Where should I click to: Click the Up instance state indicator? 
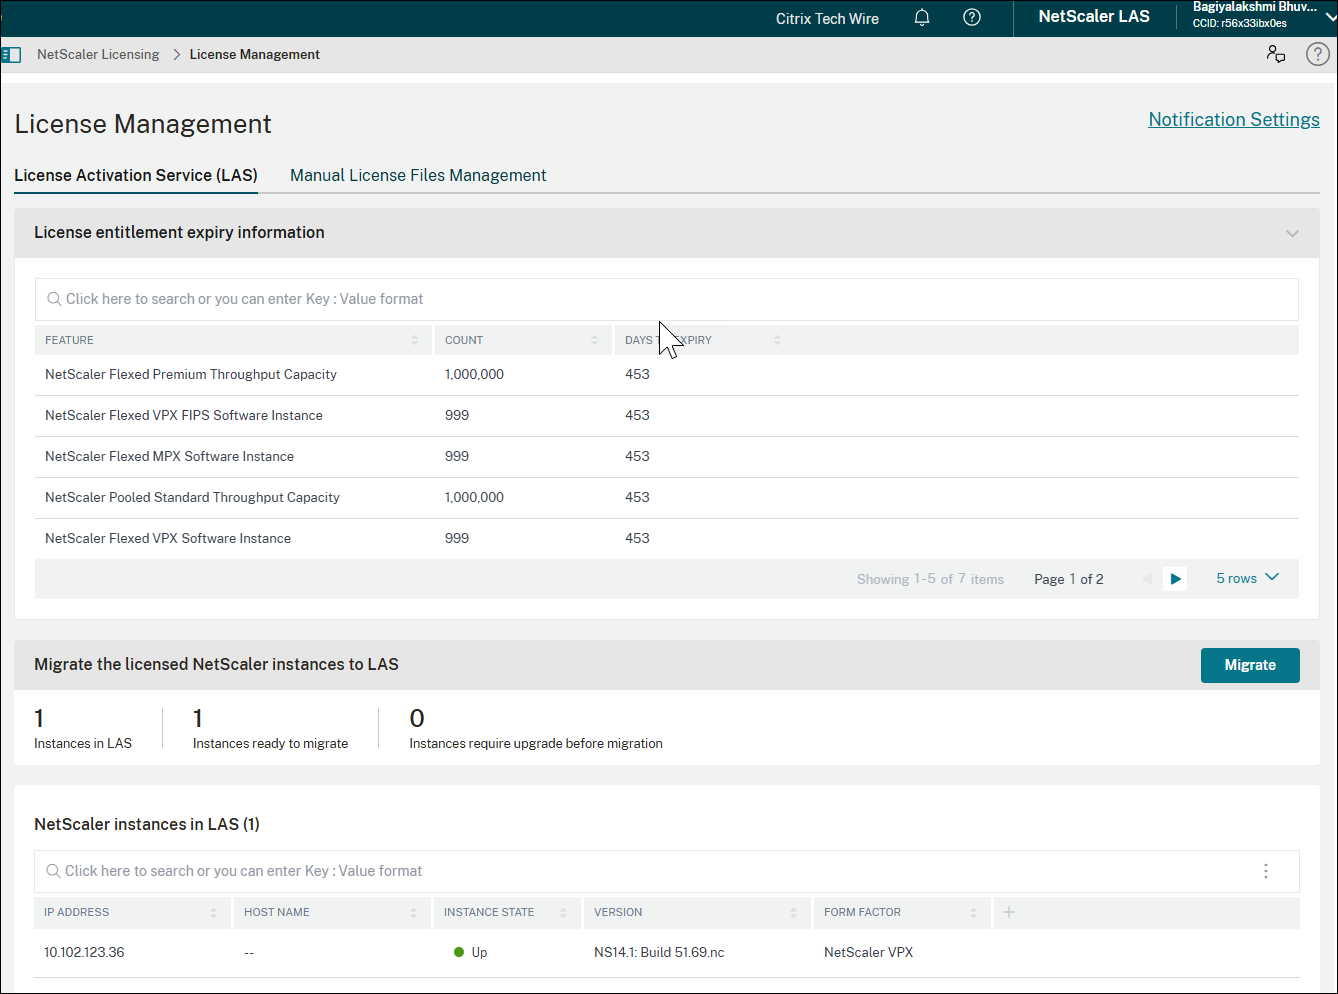pos(471,952)
